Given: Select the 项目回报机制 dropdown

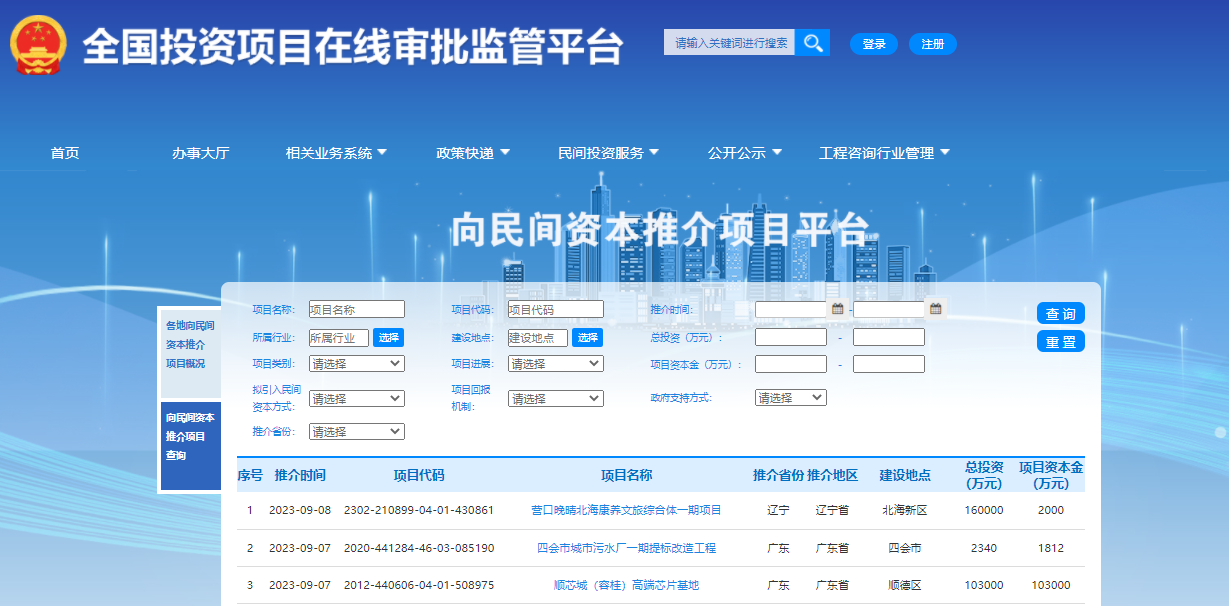Looking at the screenshot, I should point(555,399).
